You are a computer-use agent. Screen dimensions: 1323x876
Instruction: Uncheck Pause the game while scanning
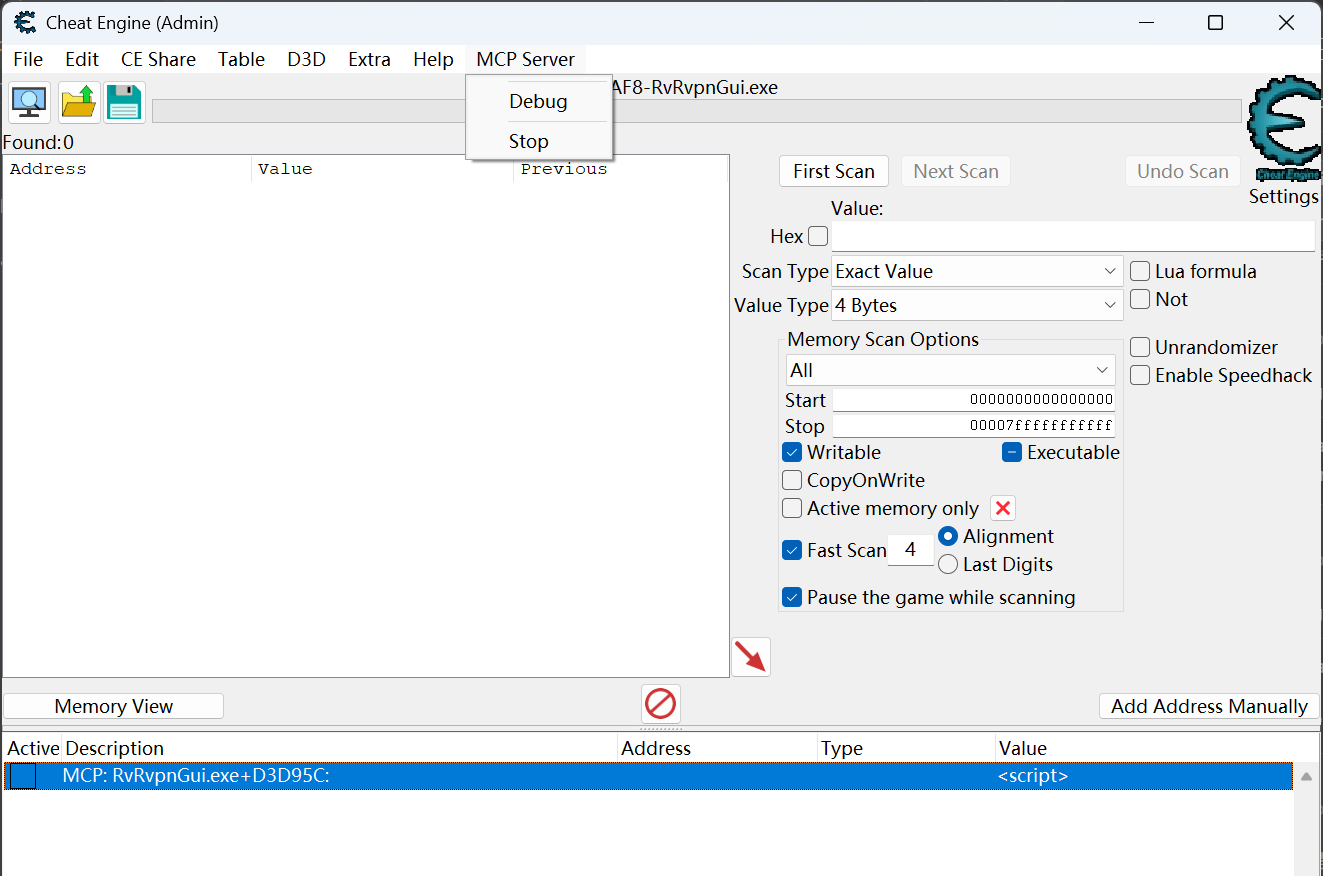click(792, 597)
